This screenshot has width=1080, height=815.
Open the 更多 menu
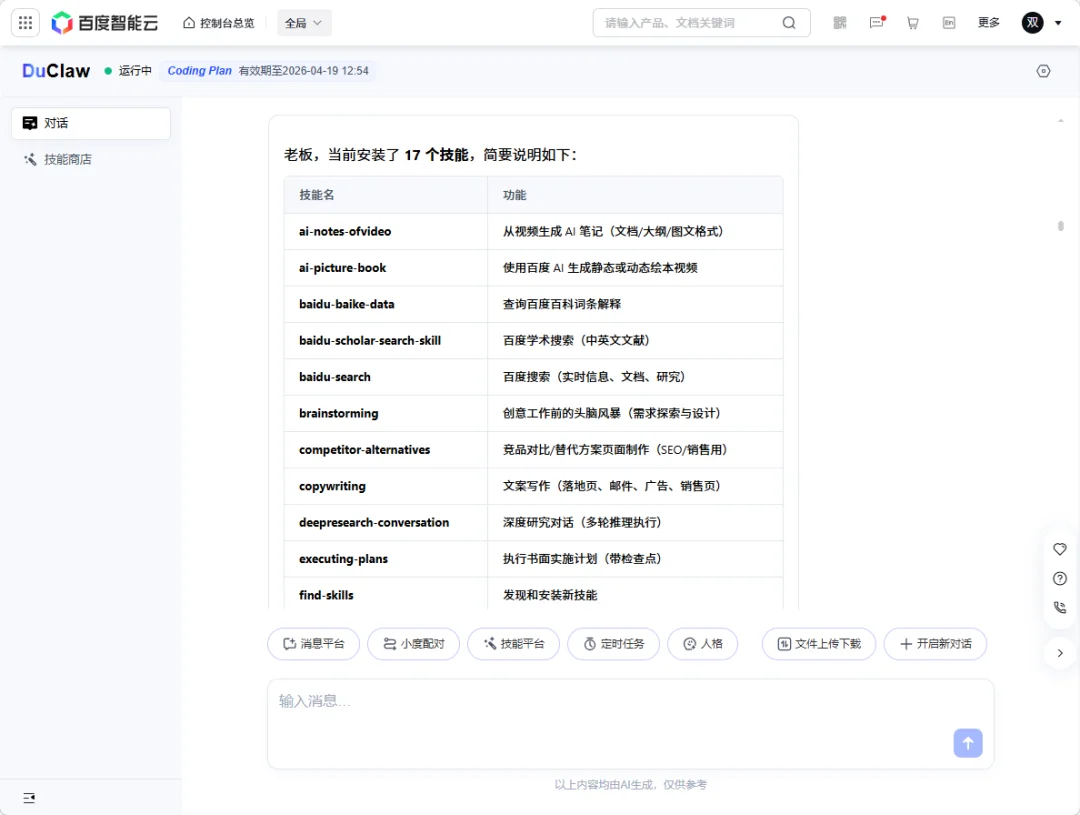989,22
